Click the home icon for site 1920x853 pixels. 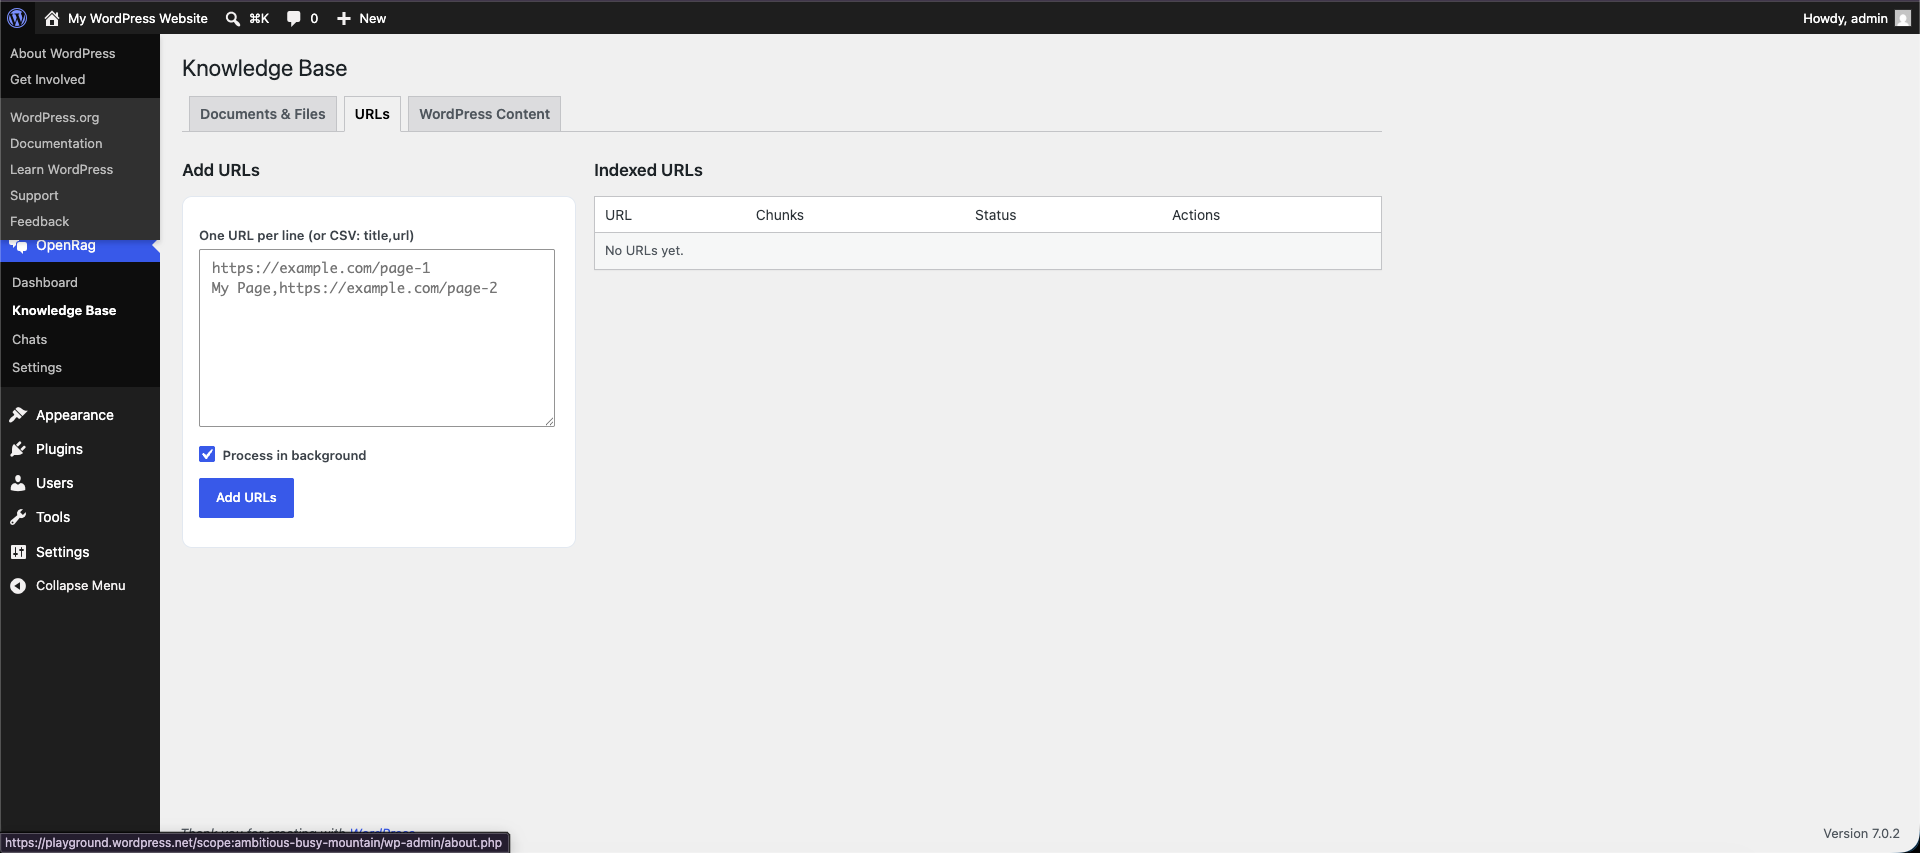coord(52,18)
